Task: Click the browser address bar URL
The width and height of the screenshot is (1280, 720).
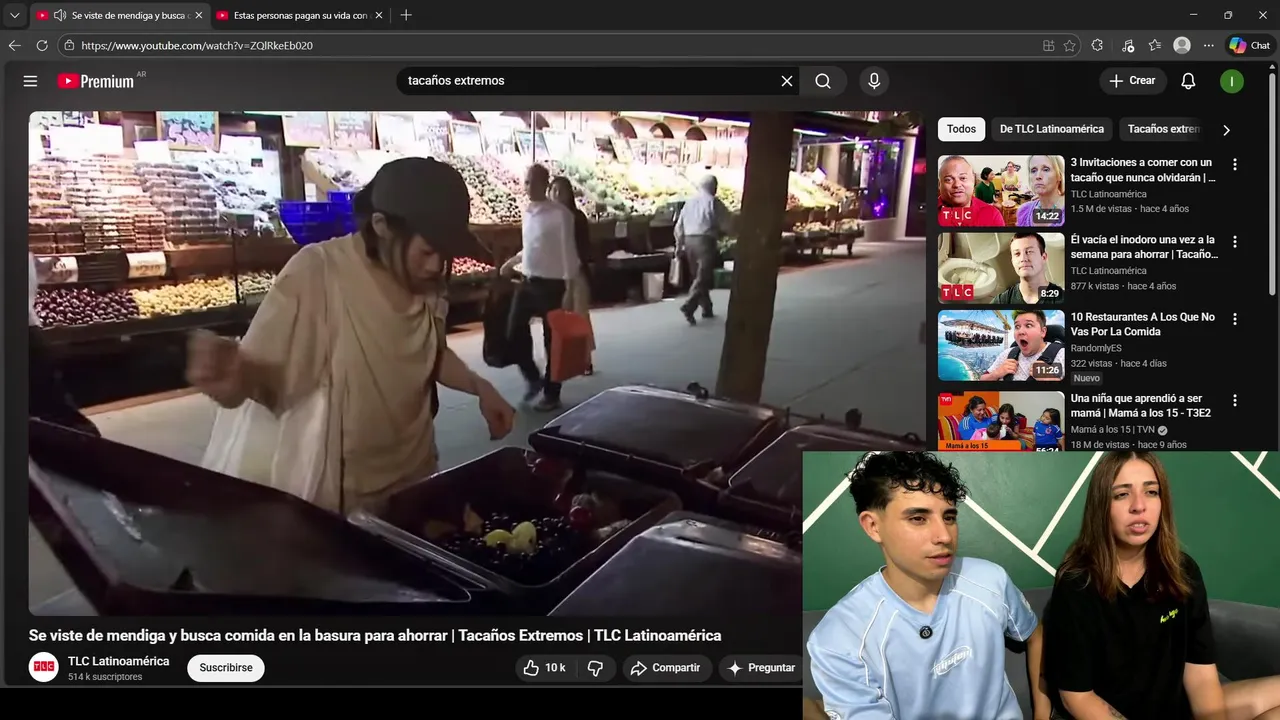Action: click(x=197, y=45)
